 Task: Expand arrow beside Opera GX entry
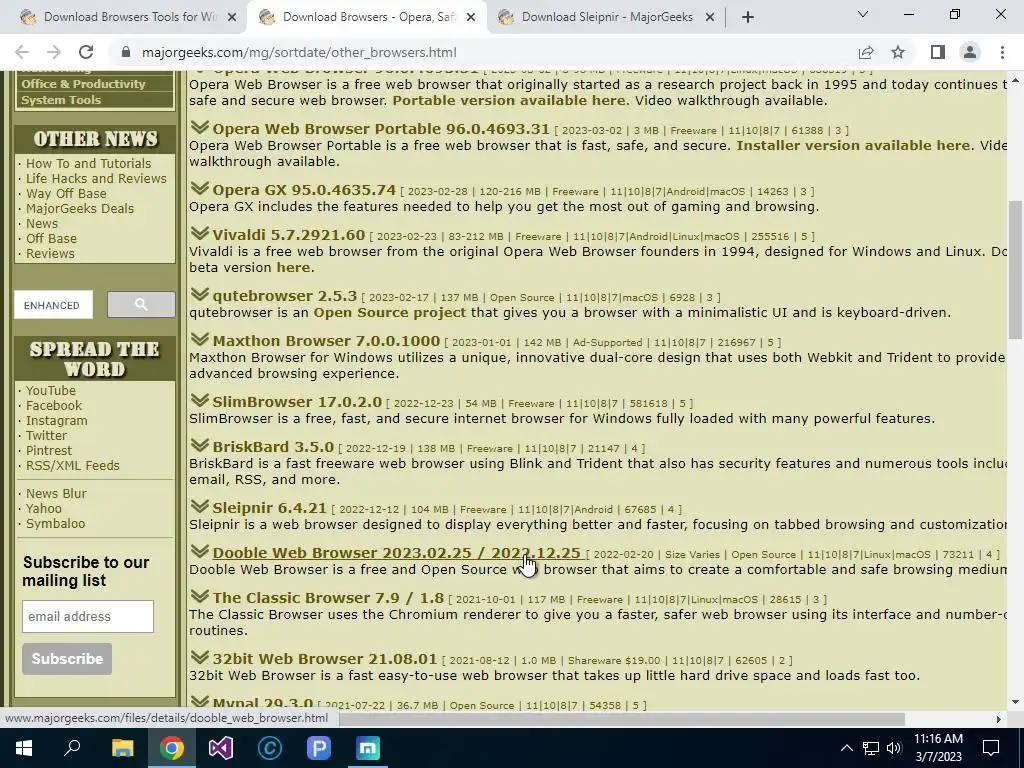coord(199,188)
